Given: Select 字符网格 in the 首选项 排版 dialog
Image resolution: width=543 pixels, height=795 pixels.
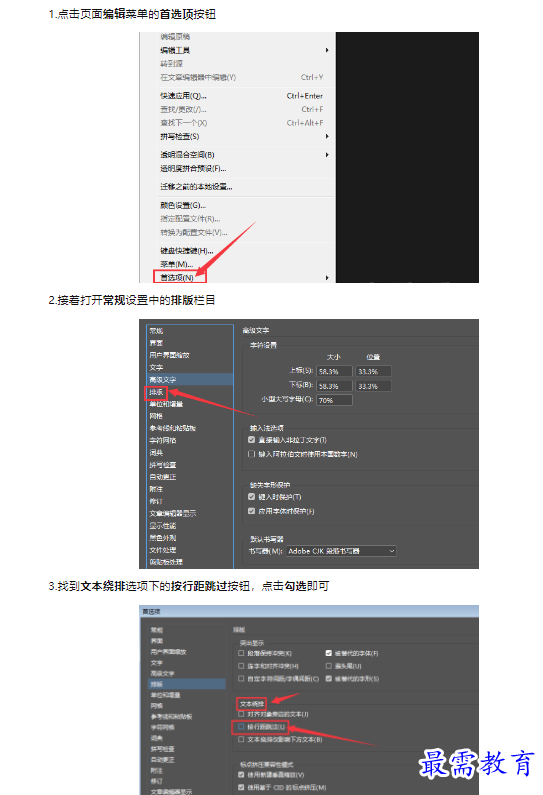Looking at the screenshot, I should (x=162, y=728).
